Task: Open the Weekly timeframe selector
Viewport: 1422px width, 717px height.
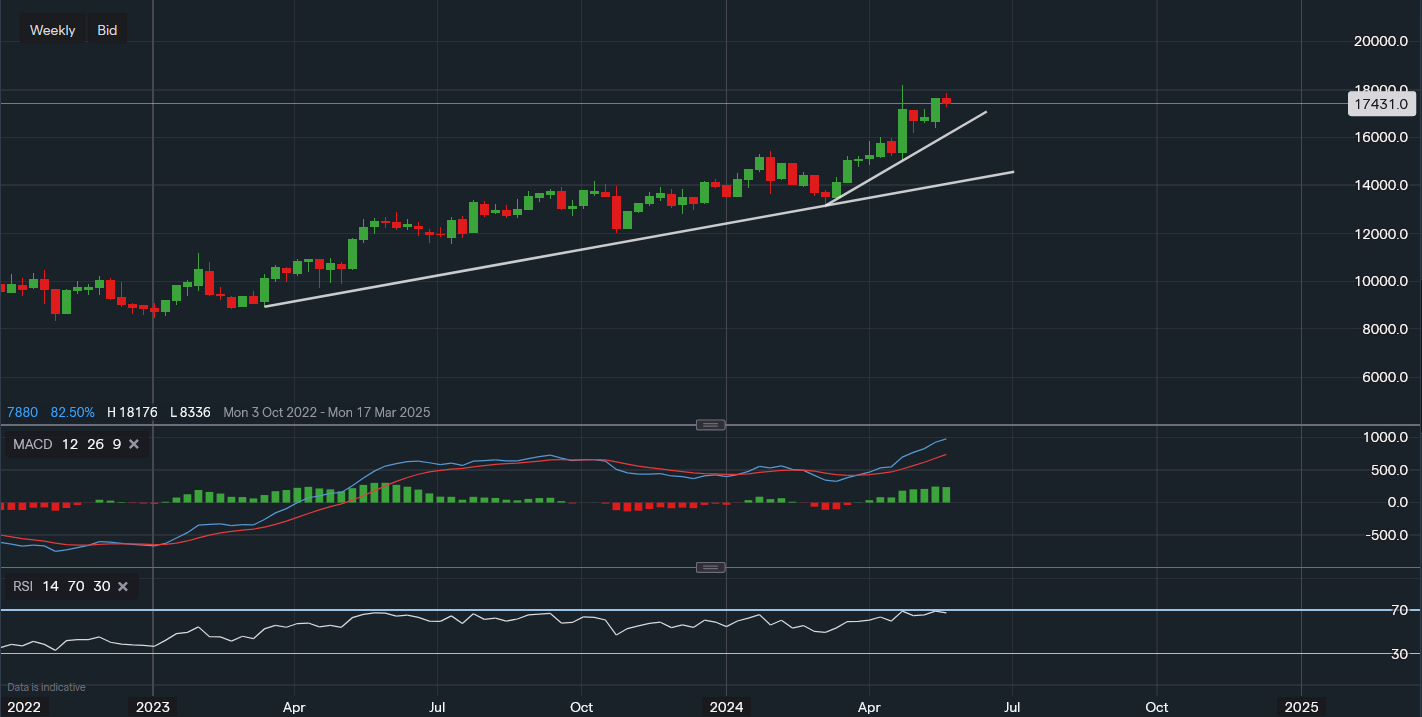Action: 52,29
